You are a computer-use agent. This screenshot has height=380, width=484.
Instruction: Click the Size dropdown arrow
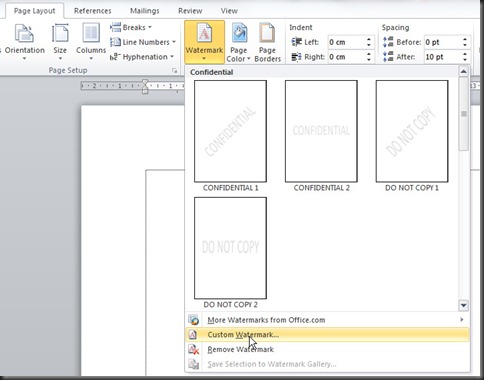coord(60,59)
